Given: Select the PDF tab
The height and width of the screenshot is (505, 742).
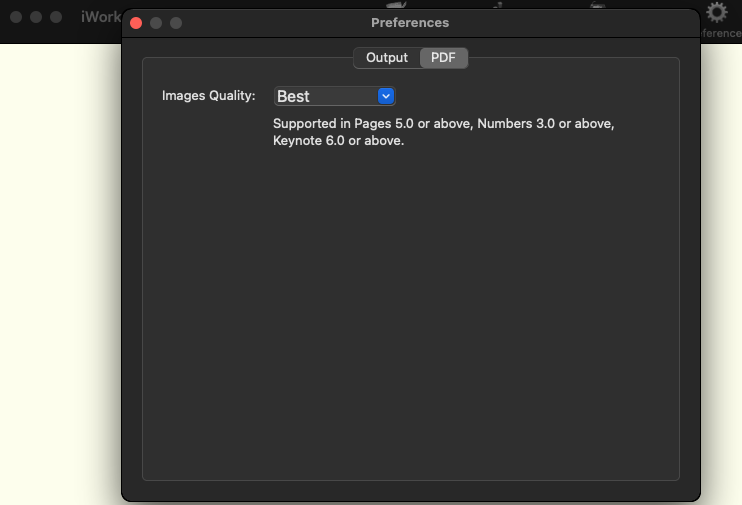Looking at the screenshot, I should click(443, 58).
